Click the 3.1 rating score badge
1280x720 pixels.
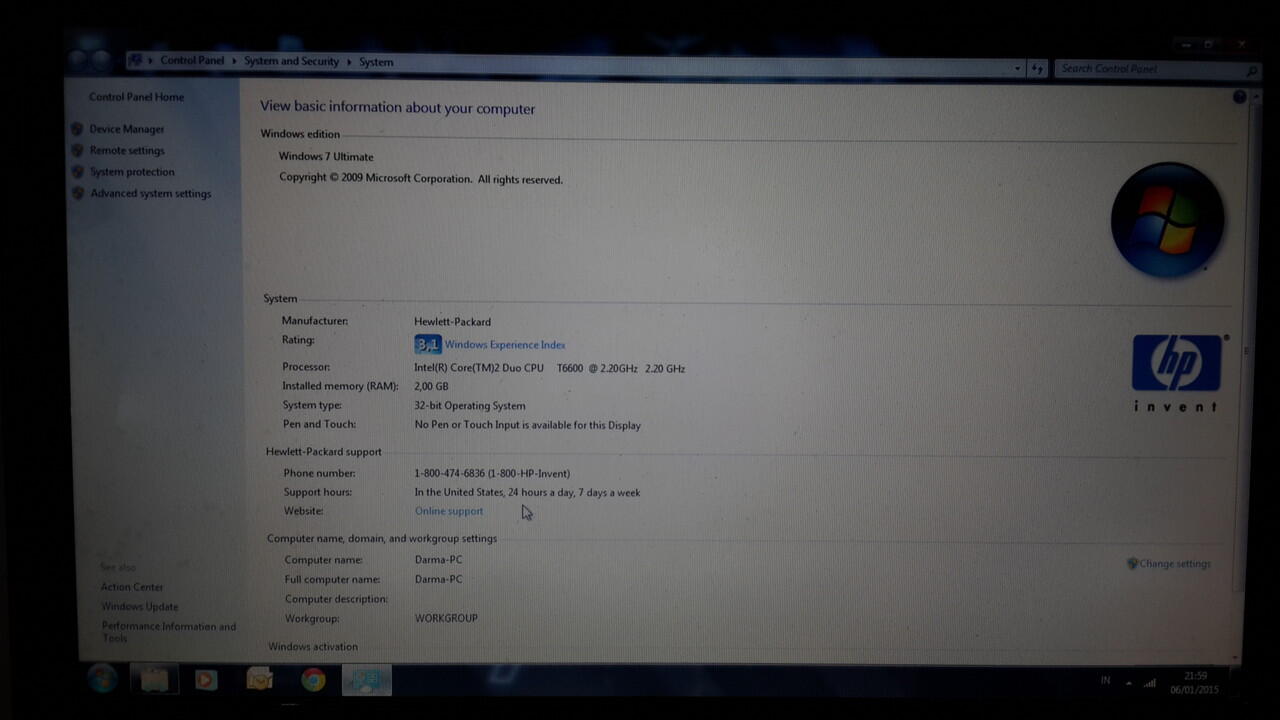tap(428, 345)
